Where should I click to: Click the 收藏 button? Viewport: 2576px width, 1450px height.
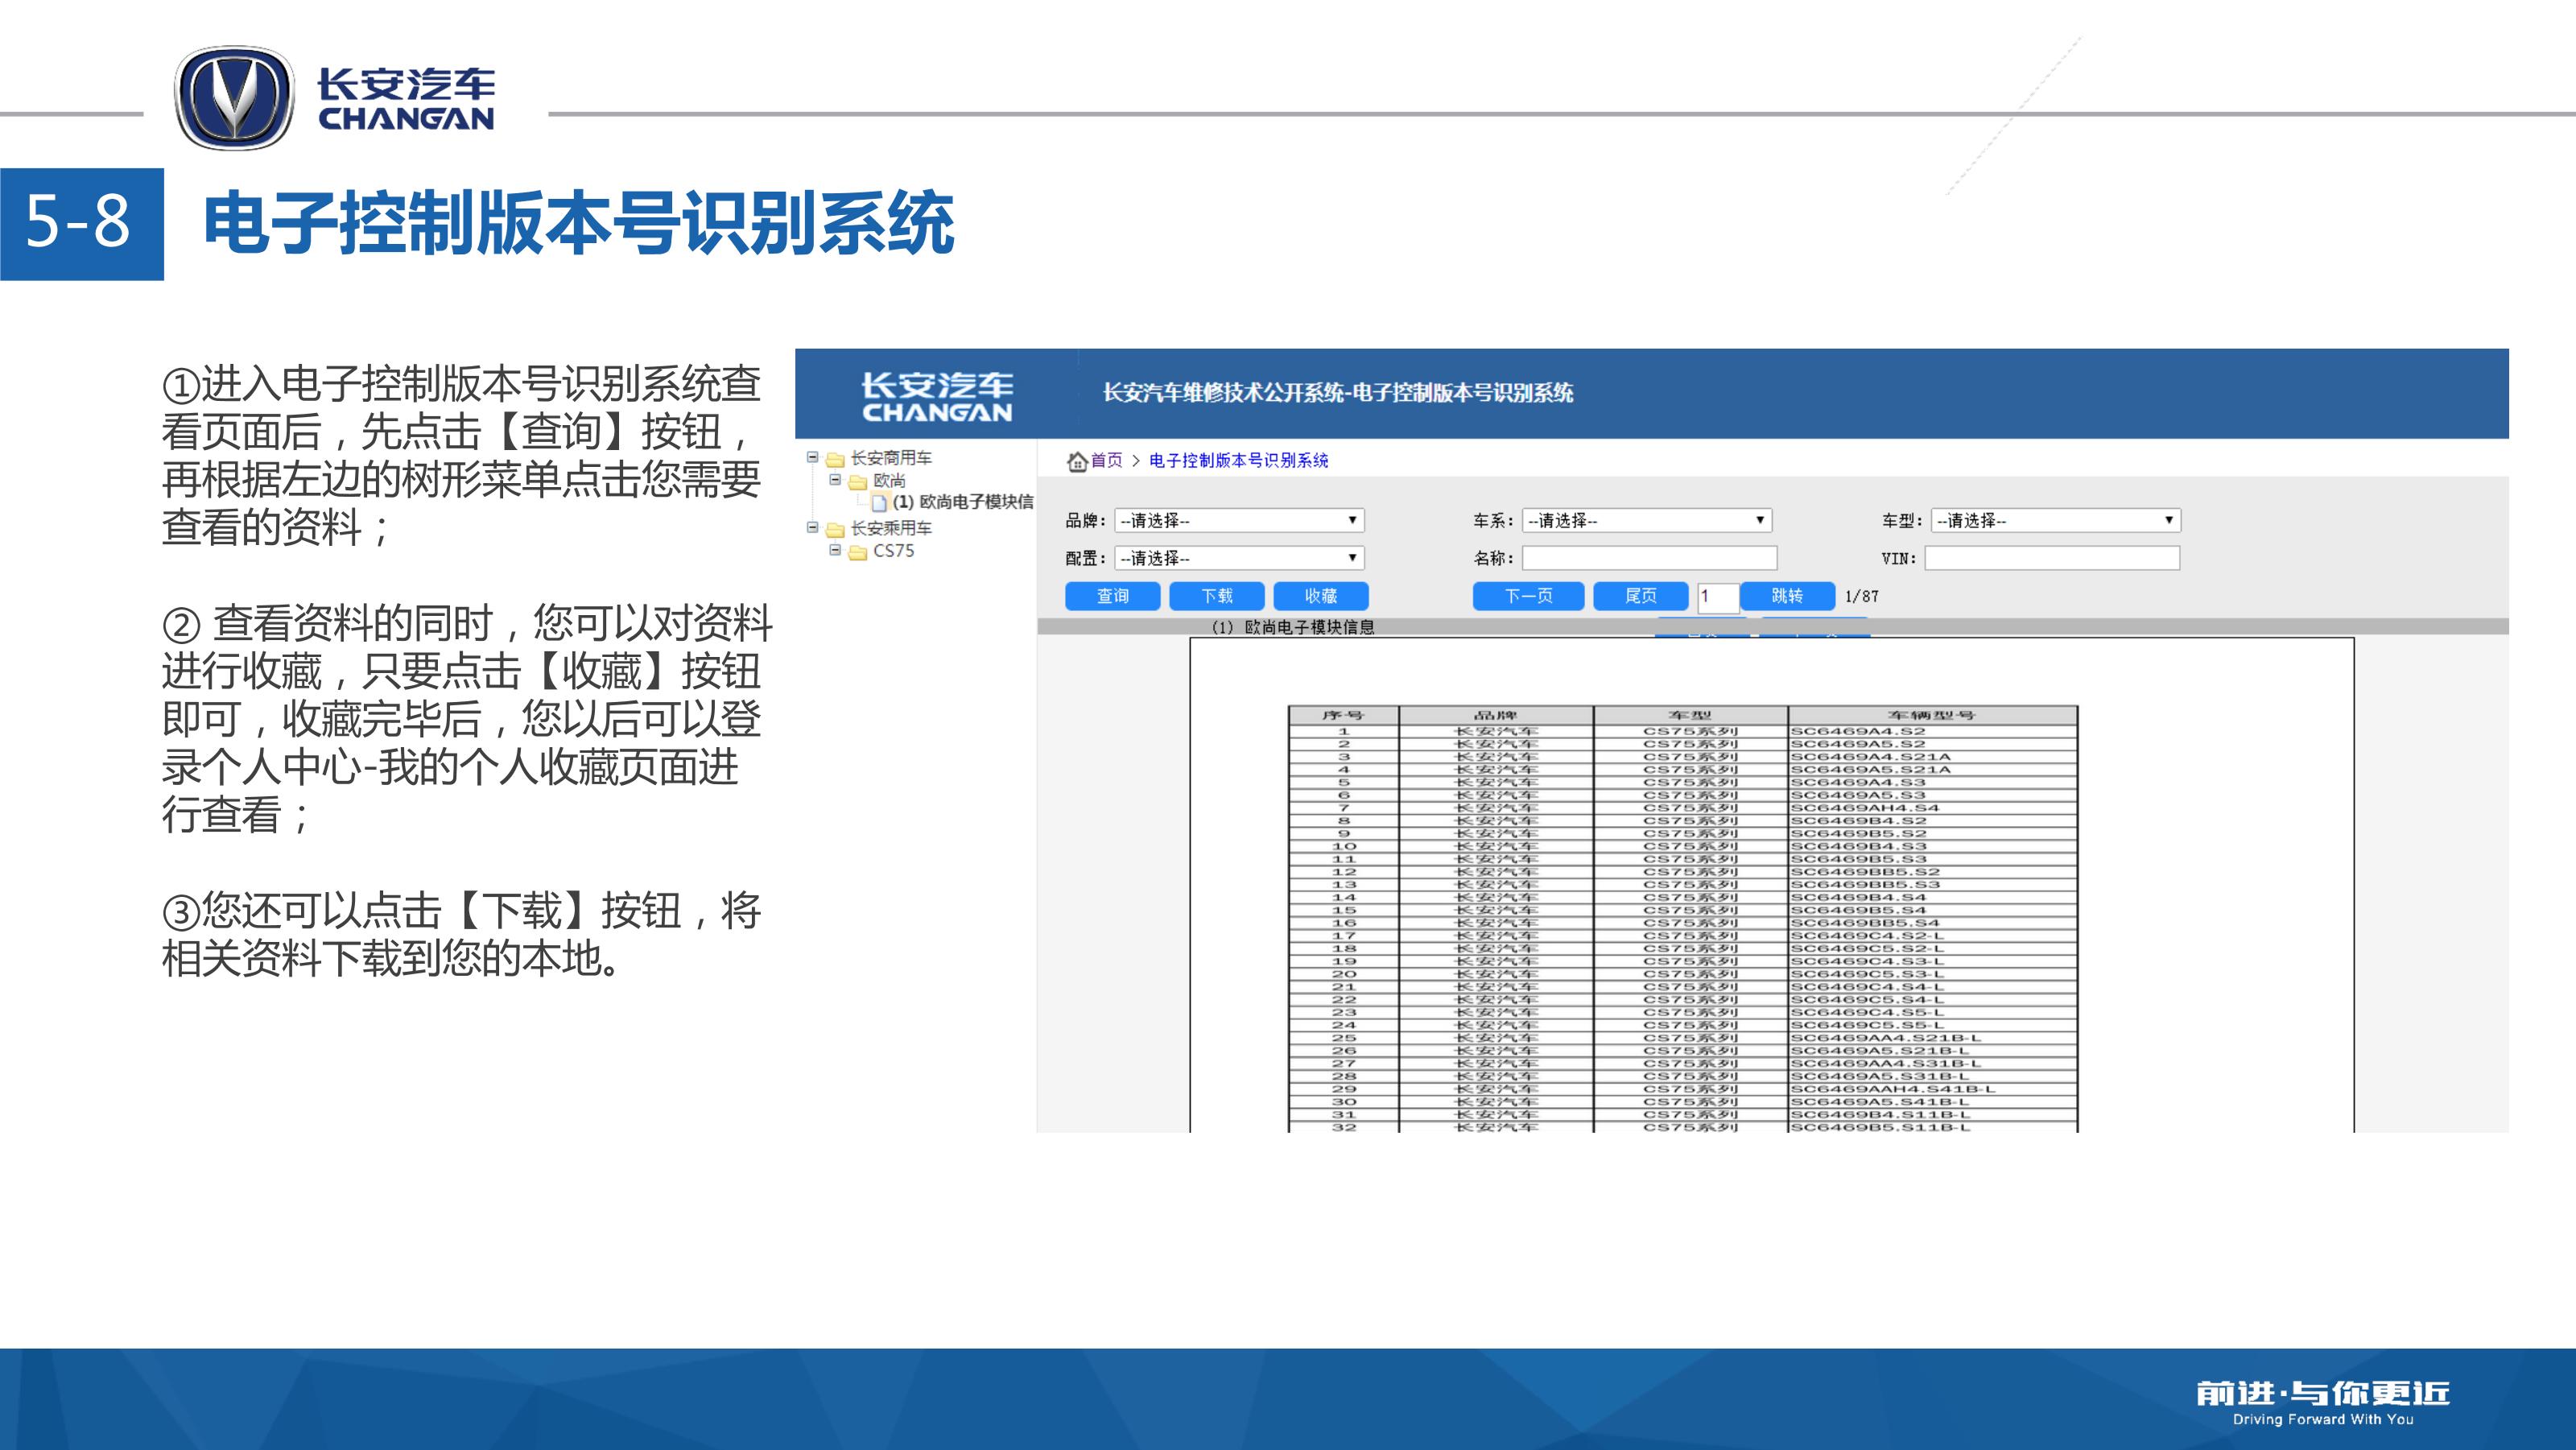pyautogui.click(x=1320, y=596)
